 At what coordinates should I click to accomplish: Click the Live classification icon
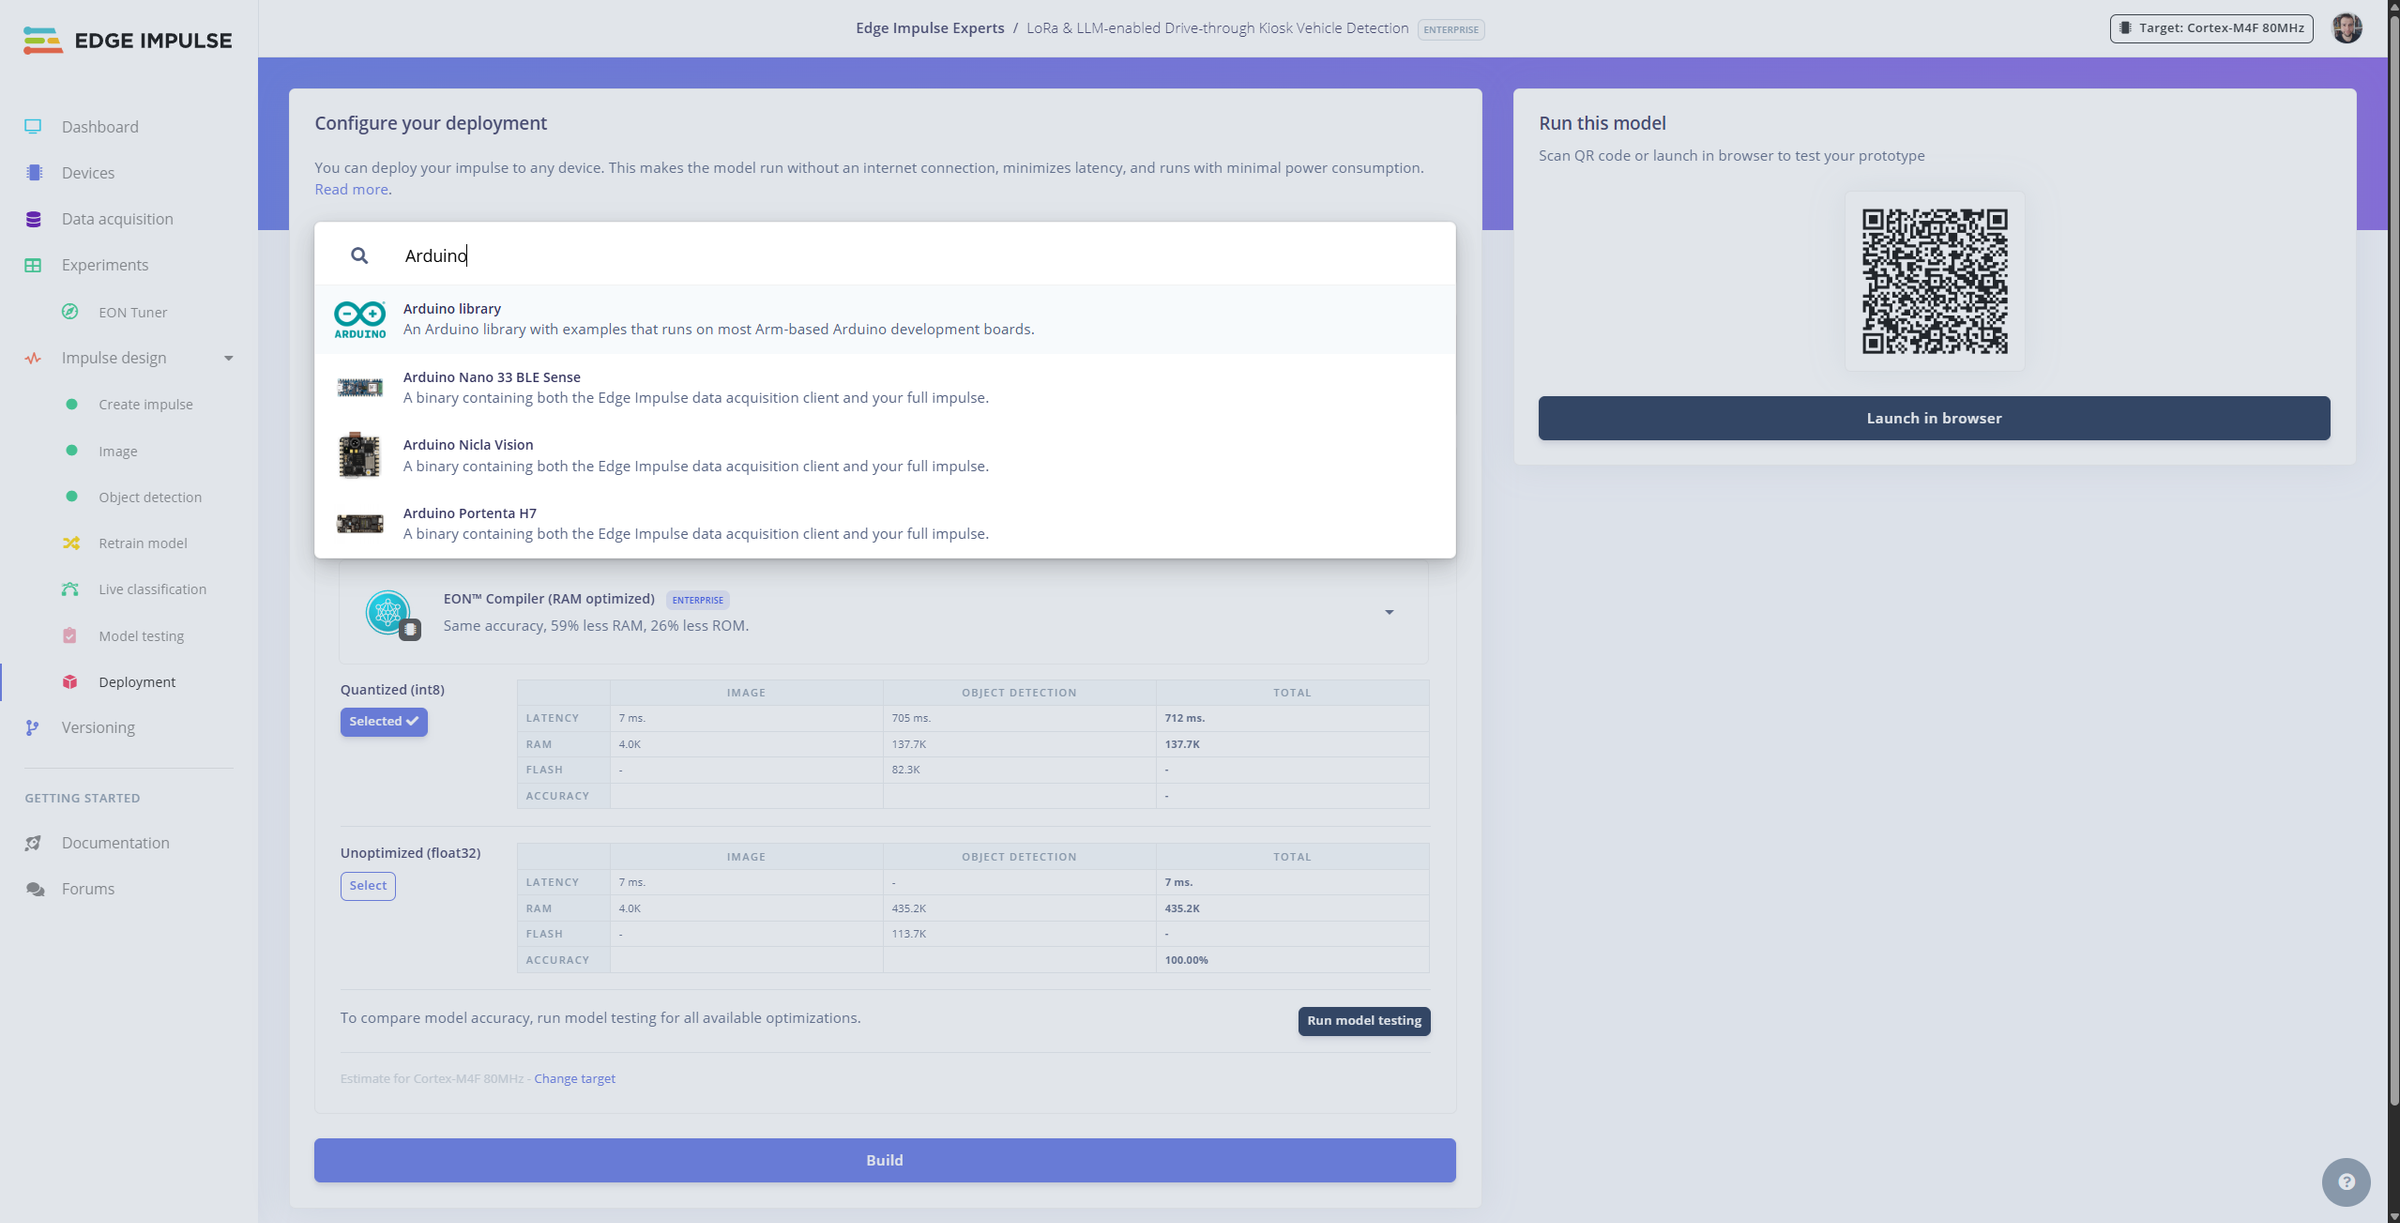pyautogui.click(x=70, y=589)
